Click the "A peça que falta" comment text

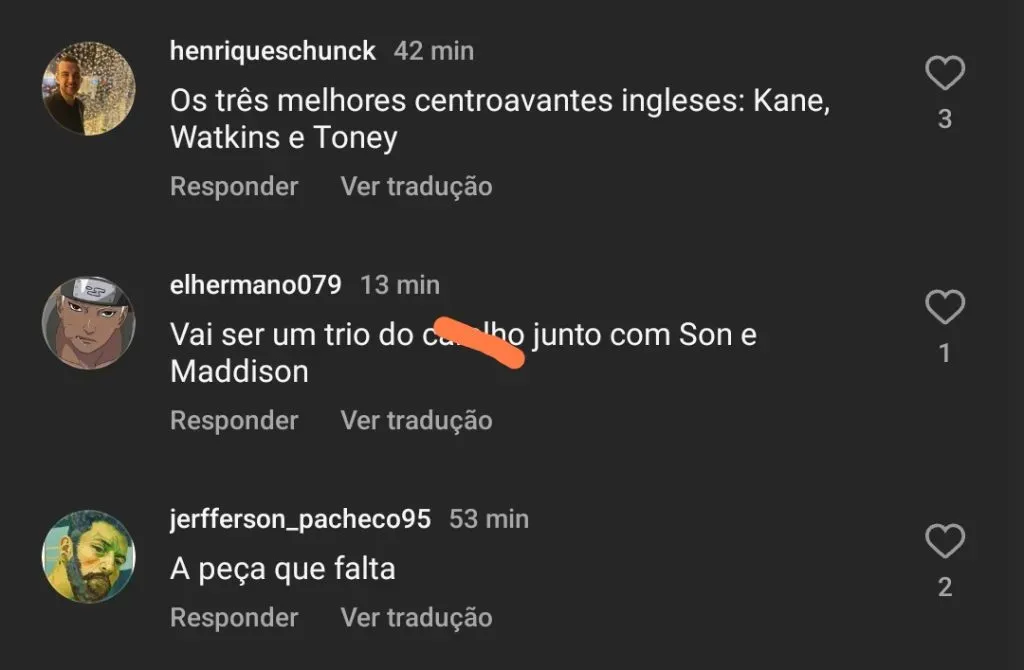pyautogui.click(x=283, y=569)
